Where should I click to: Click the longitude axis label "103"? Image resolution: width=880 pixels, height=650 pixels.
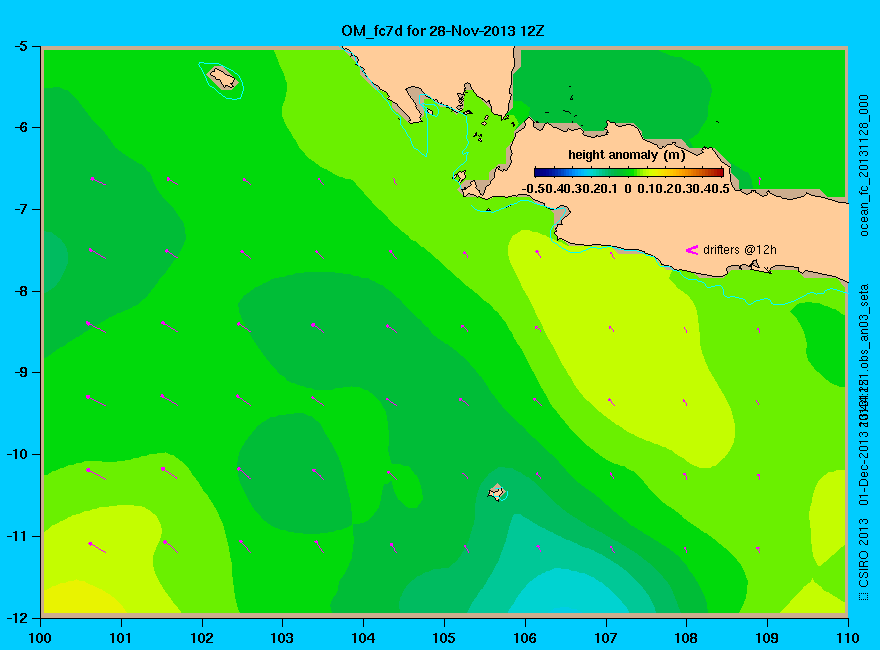282,638
